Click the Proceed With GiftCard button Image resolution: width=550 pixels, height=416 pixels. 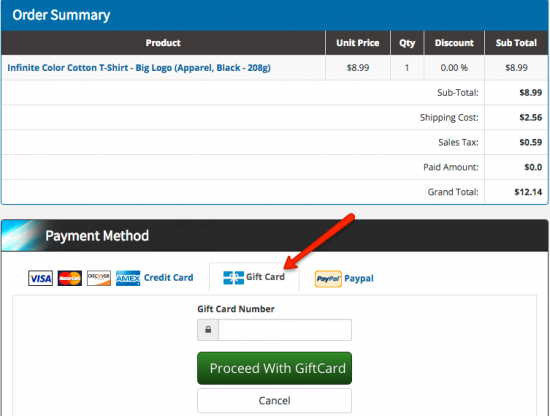[x=274, y=368]
